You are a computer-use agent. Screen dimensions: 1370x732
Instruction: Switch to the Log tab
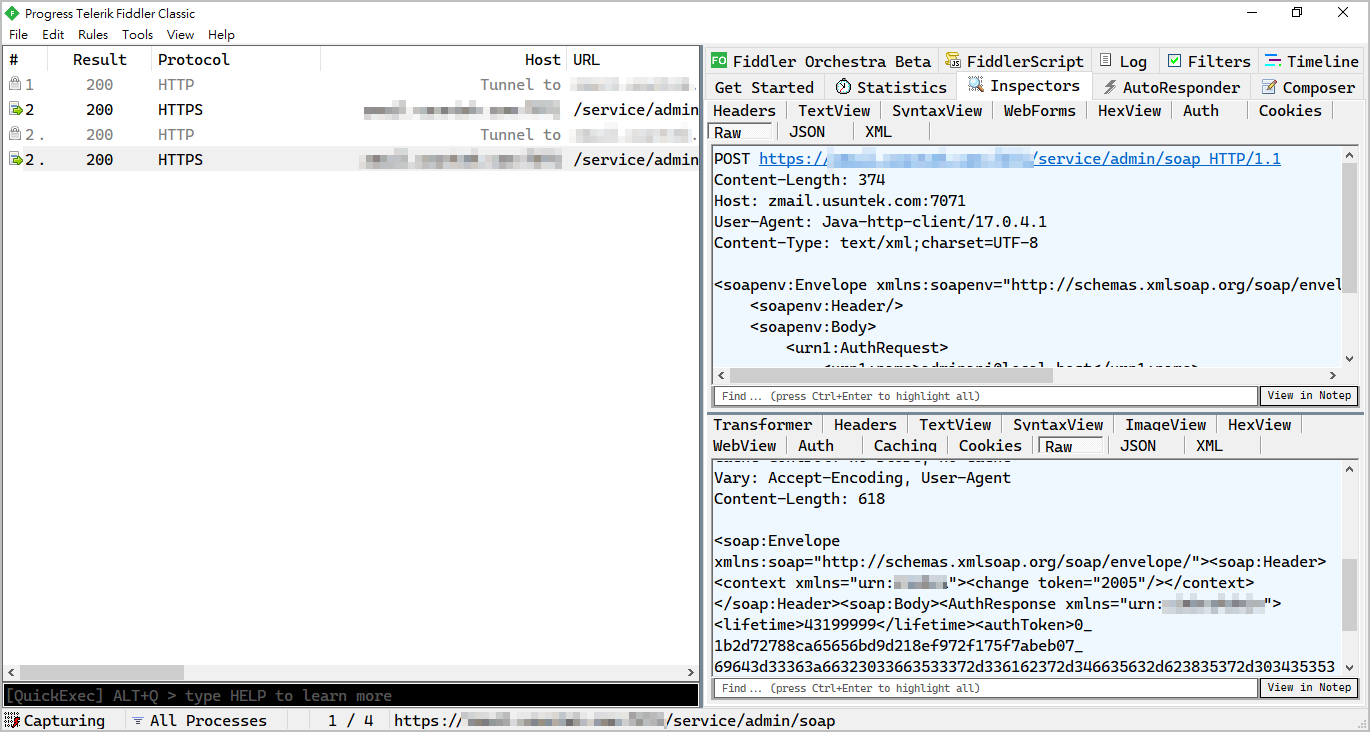(1123, 61)
